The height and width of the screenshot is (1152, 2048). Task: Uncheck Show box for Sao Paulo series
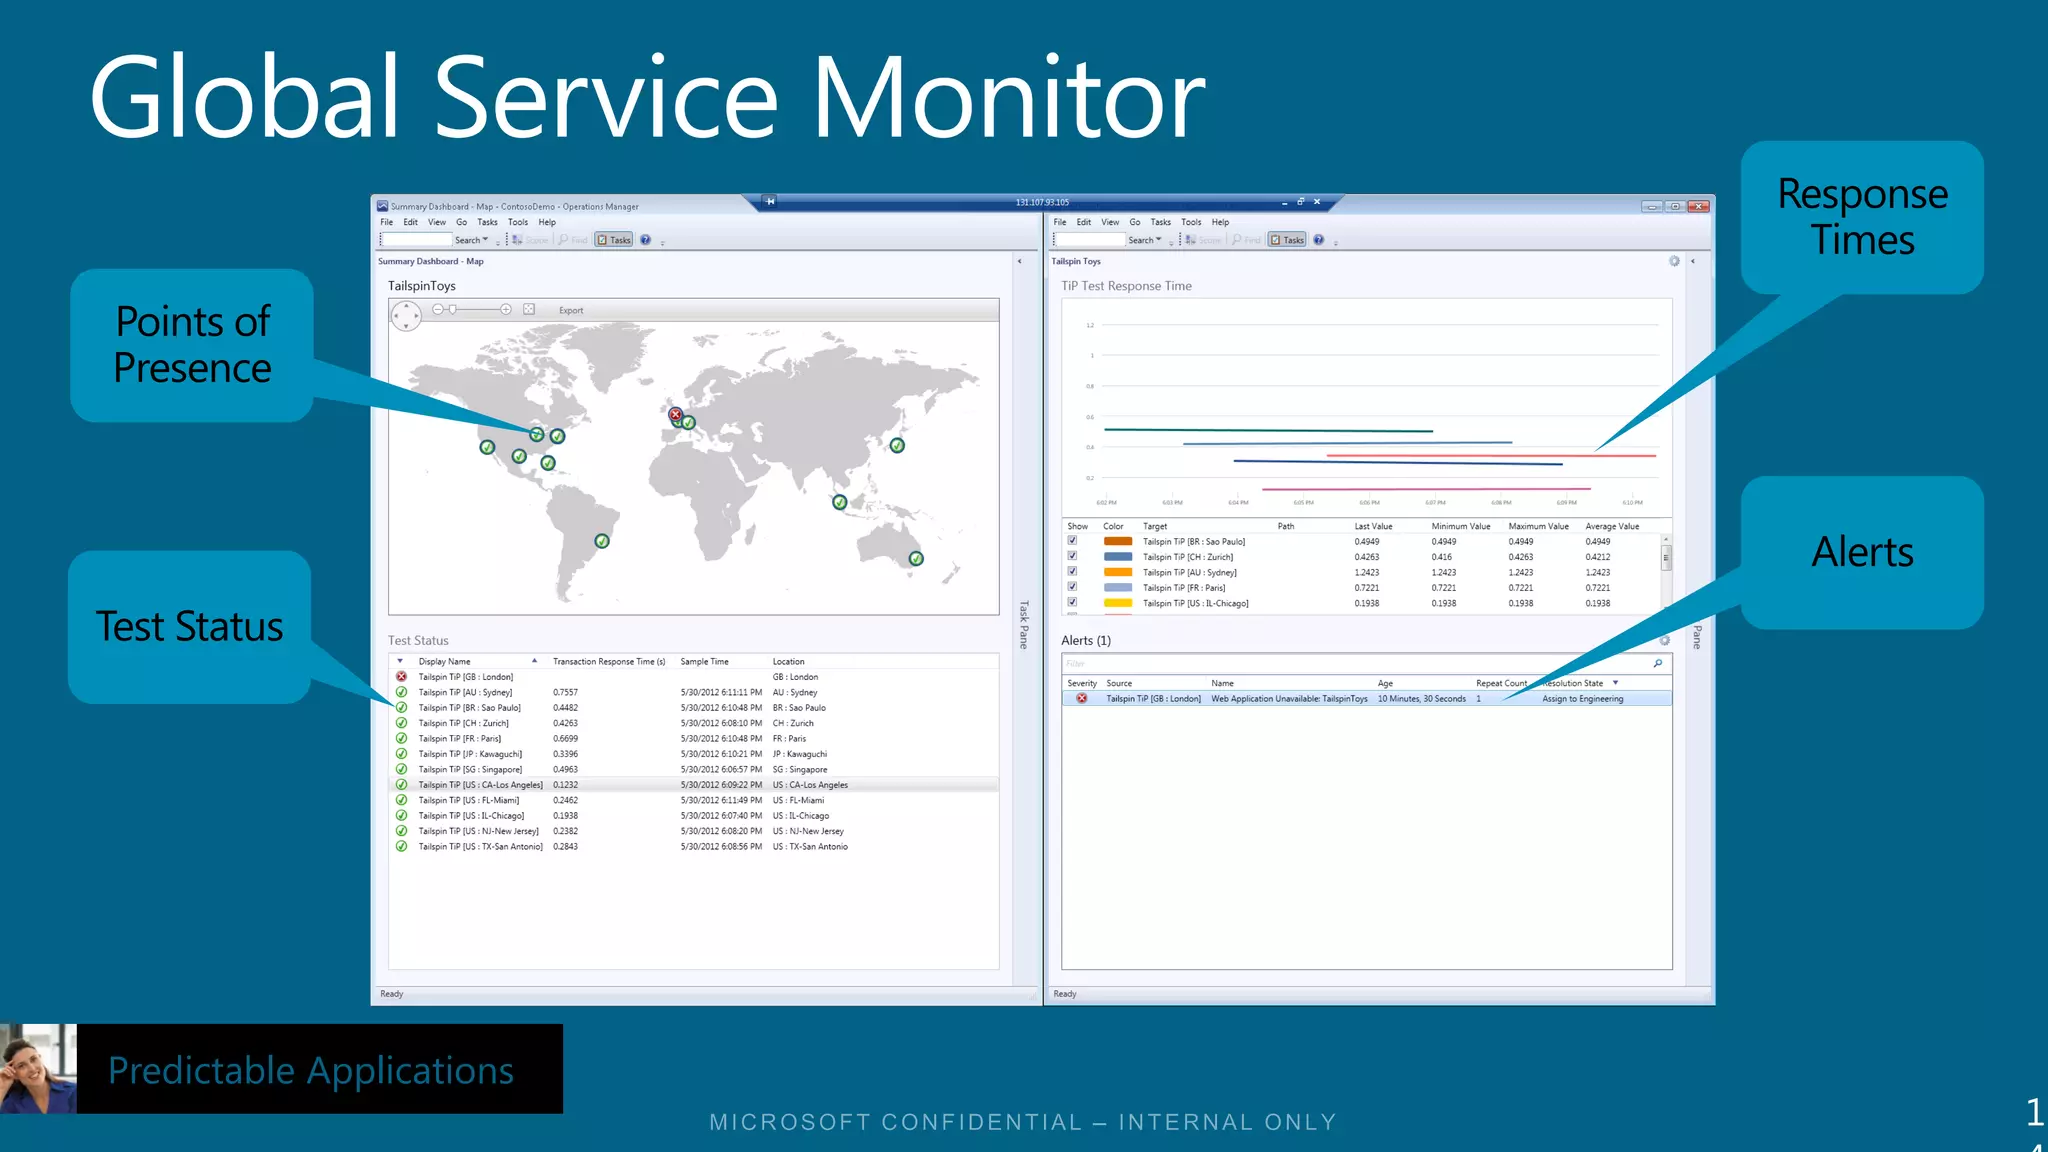[x=1072, y=541]
